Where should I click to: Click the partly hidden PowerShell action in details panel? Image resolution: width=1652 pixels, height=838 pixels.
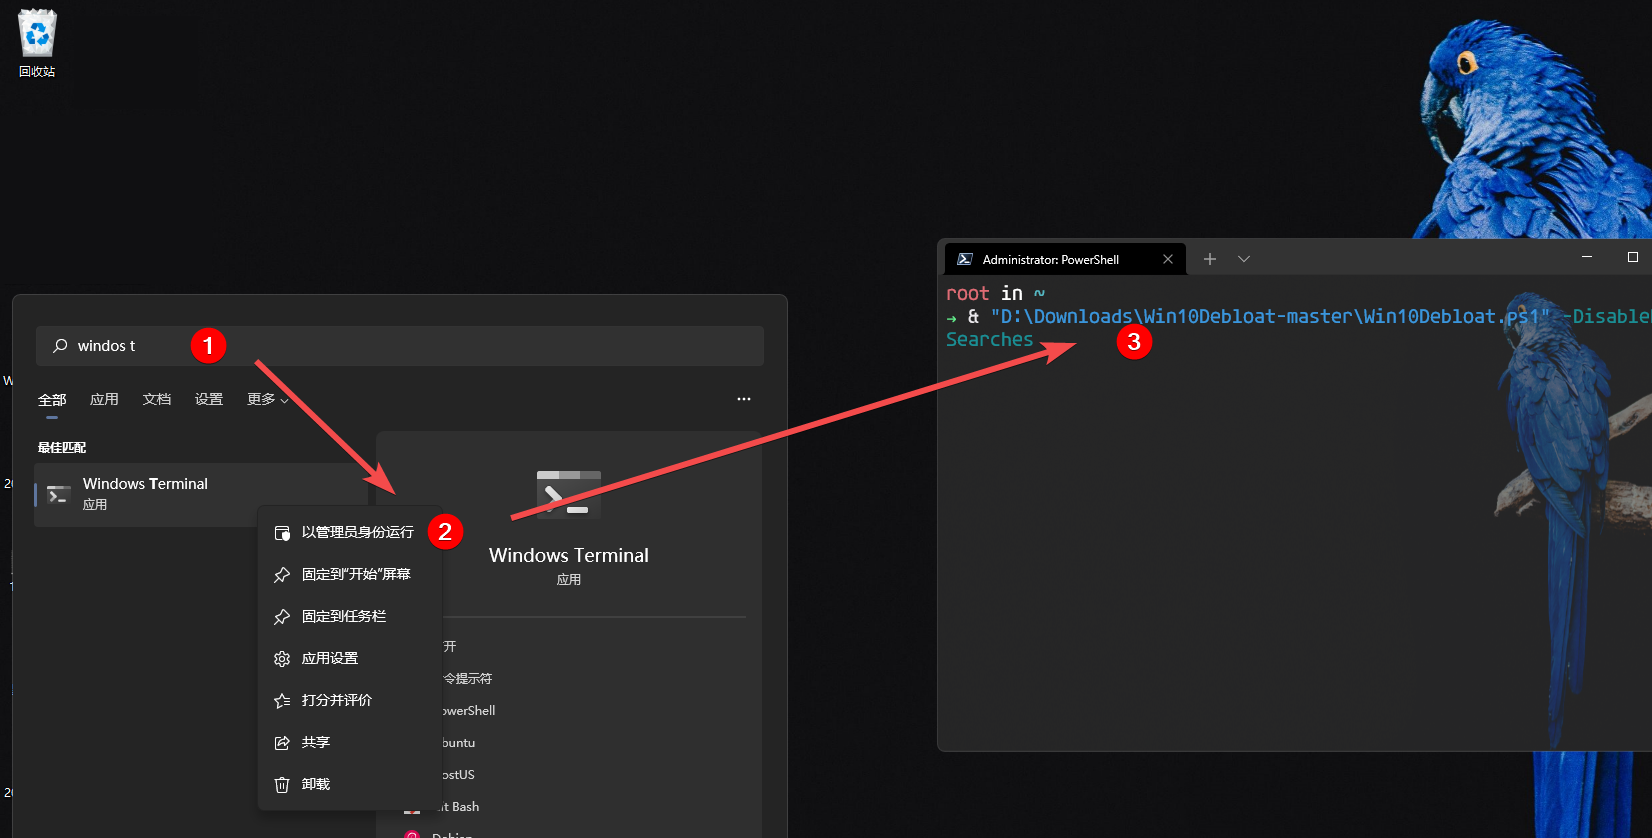coord(469,711)
